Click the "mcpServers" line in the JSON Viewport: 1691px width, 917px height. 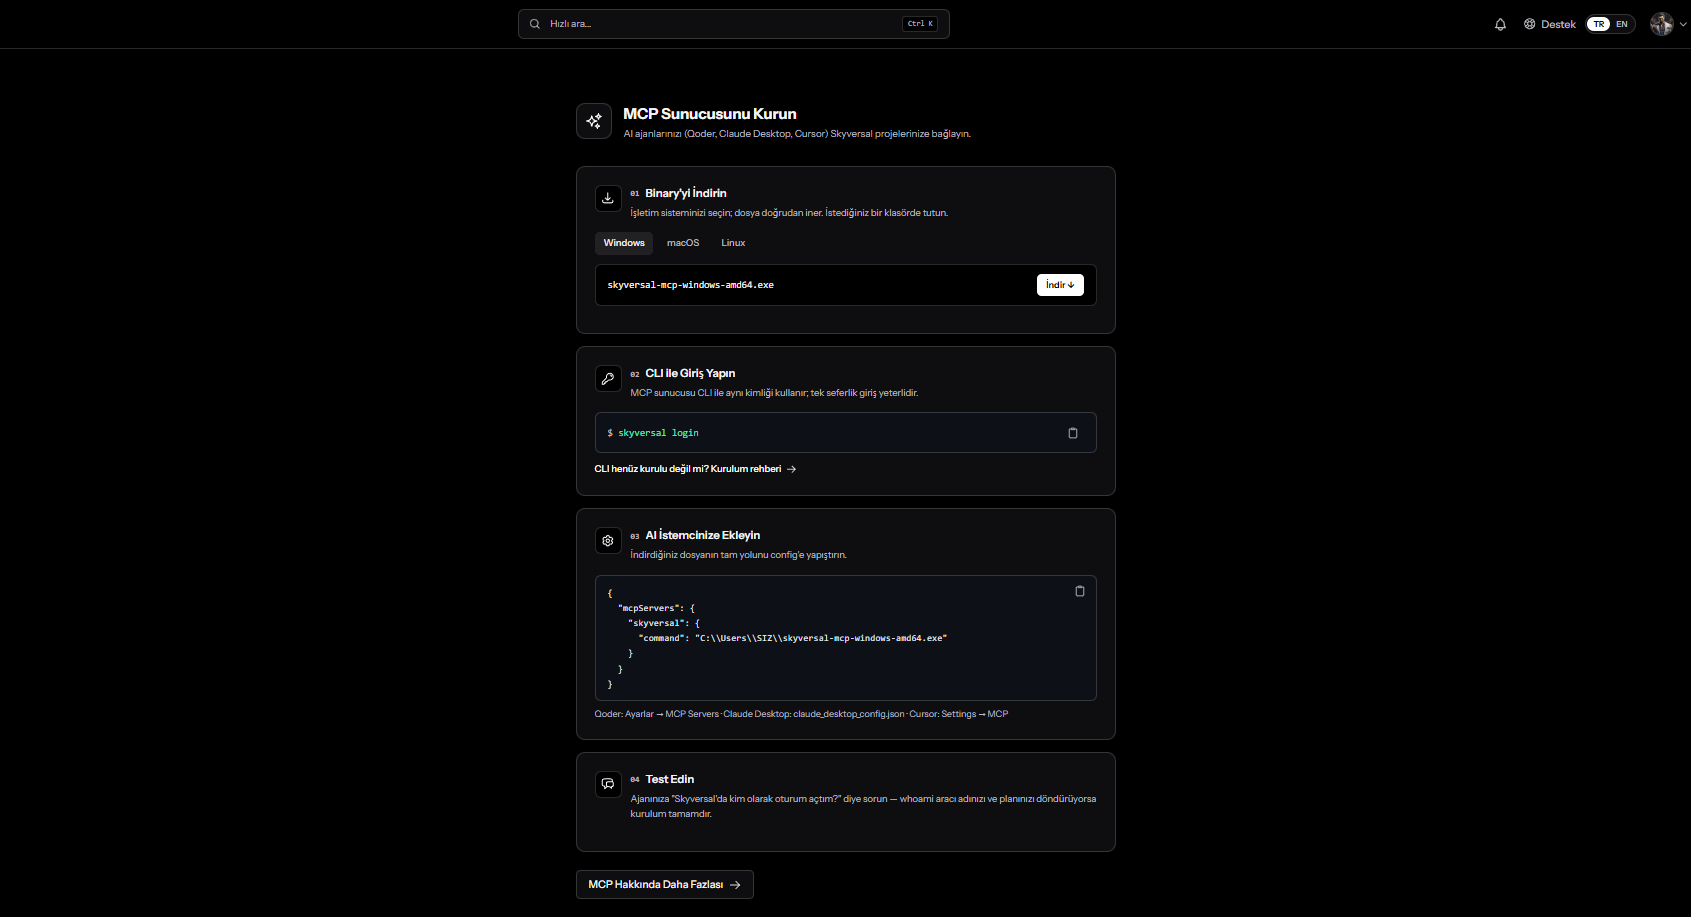[656, 608]
